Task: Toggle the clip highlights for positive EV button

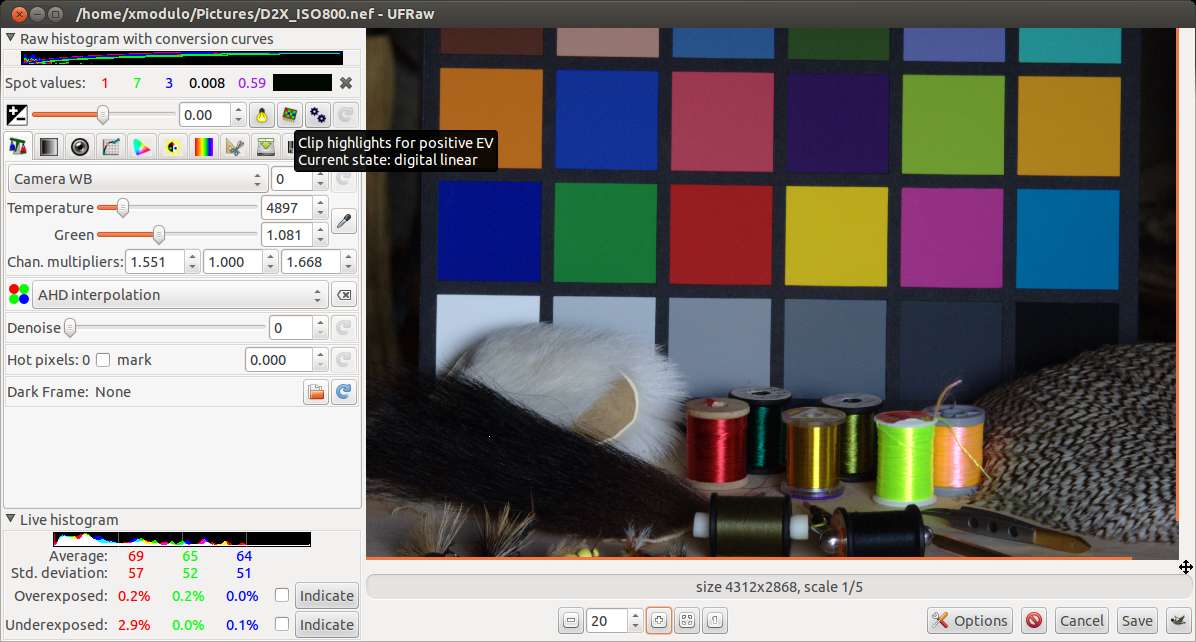Action: tap(289, 115)
